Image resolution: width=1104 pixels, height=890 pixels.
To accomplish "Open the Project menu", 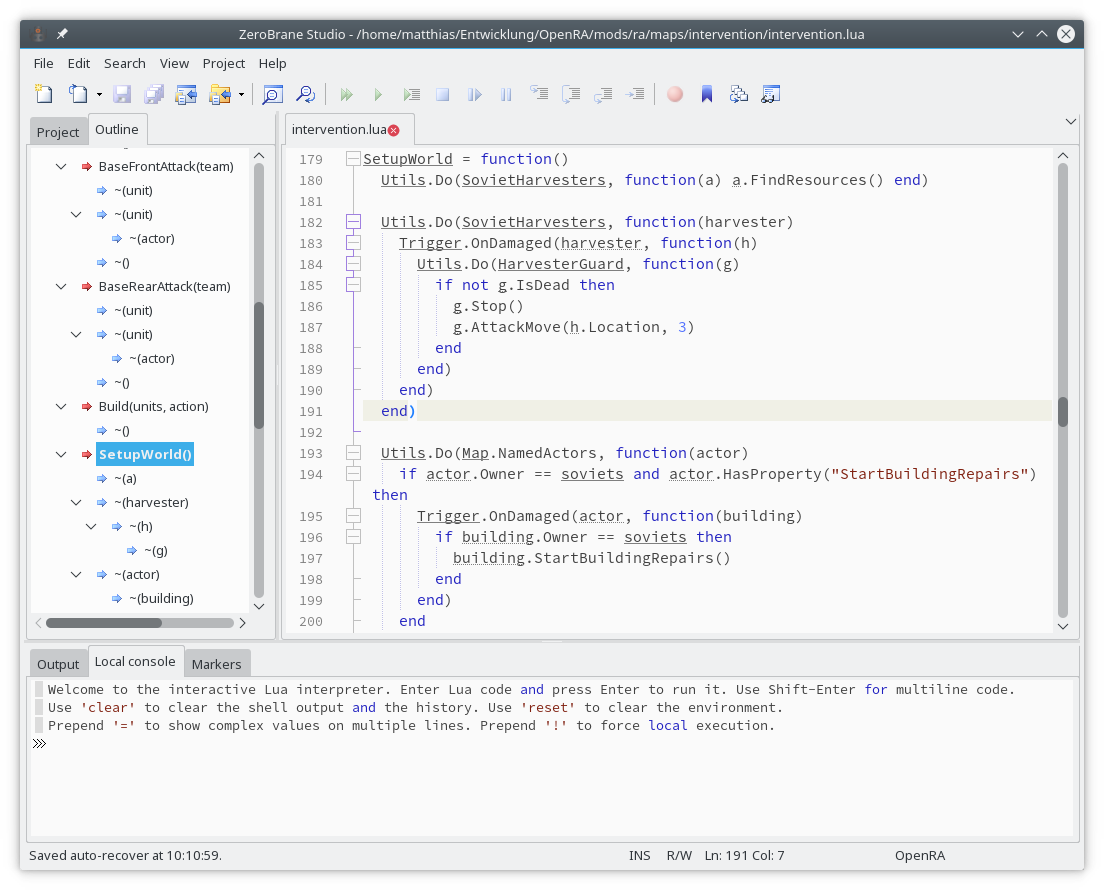I will [223, 63].
